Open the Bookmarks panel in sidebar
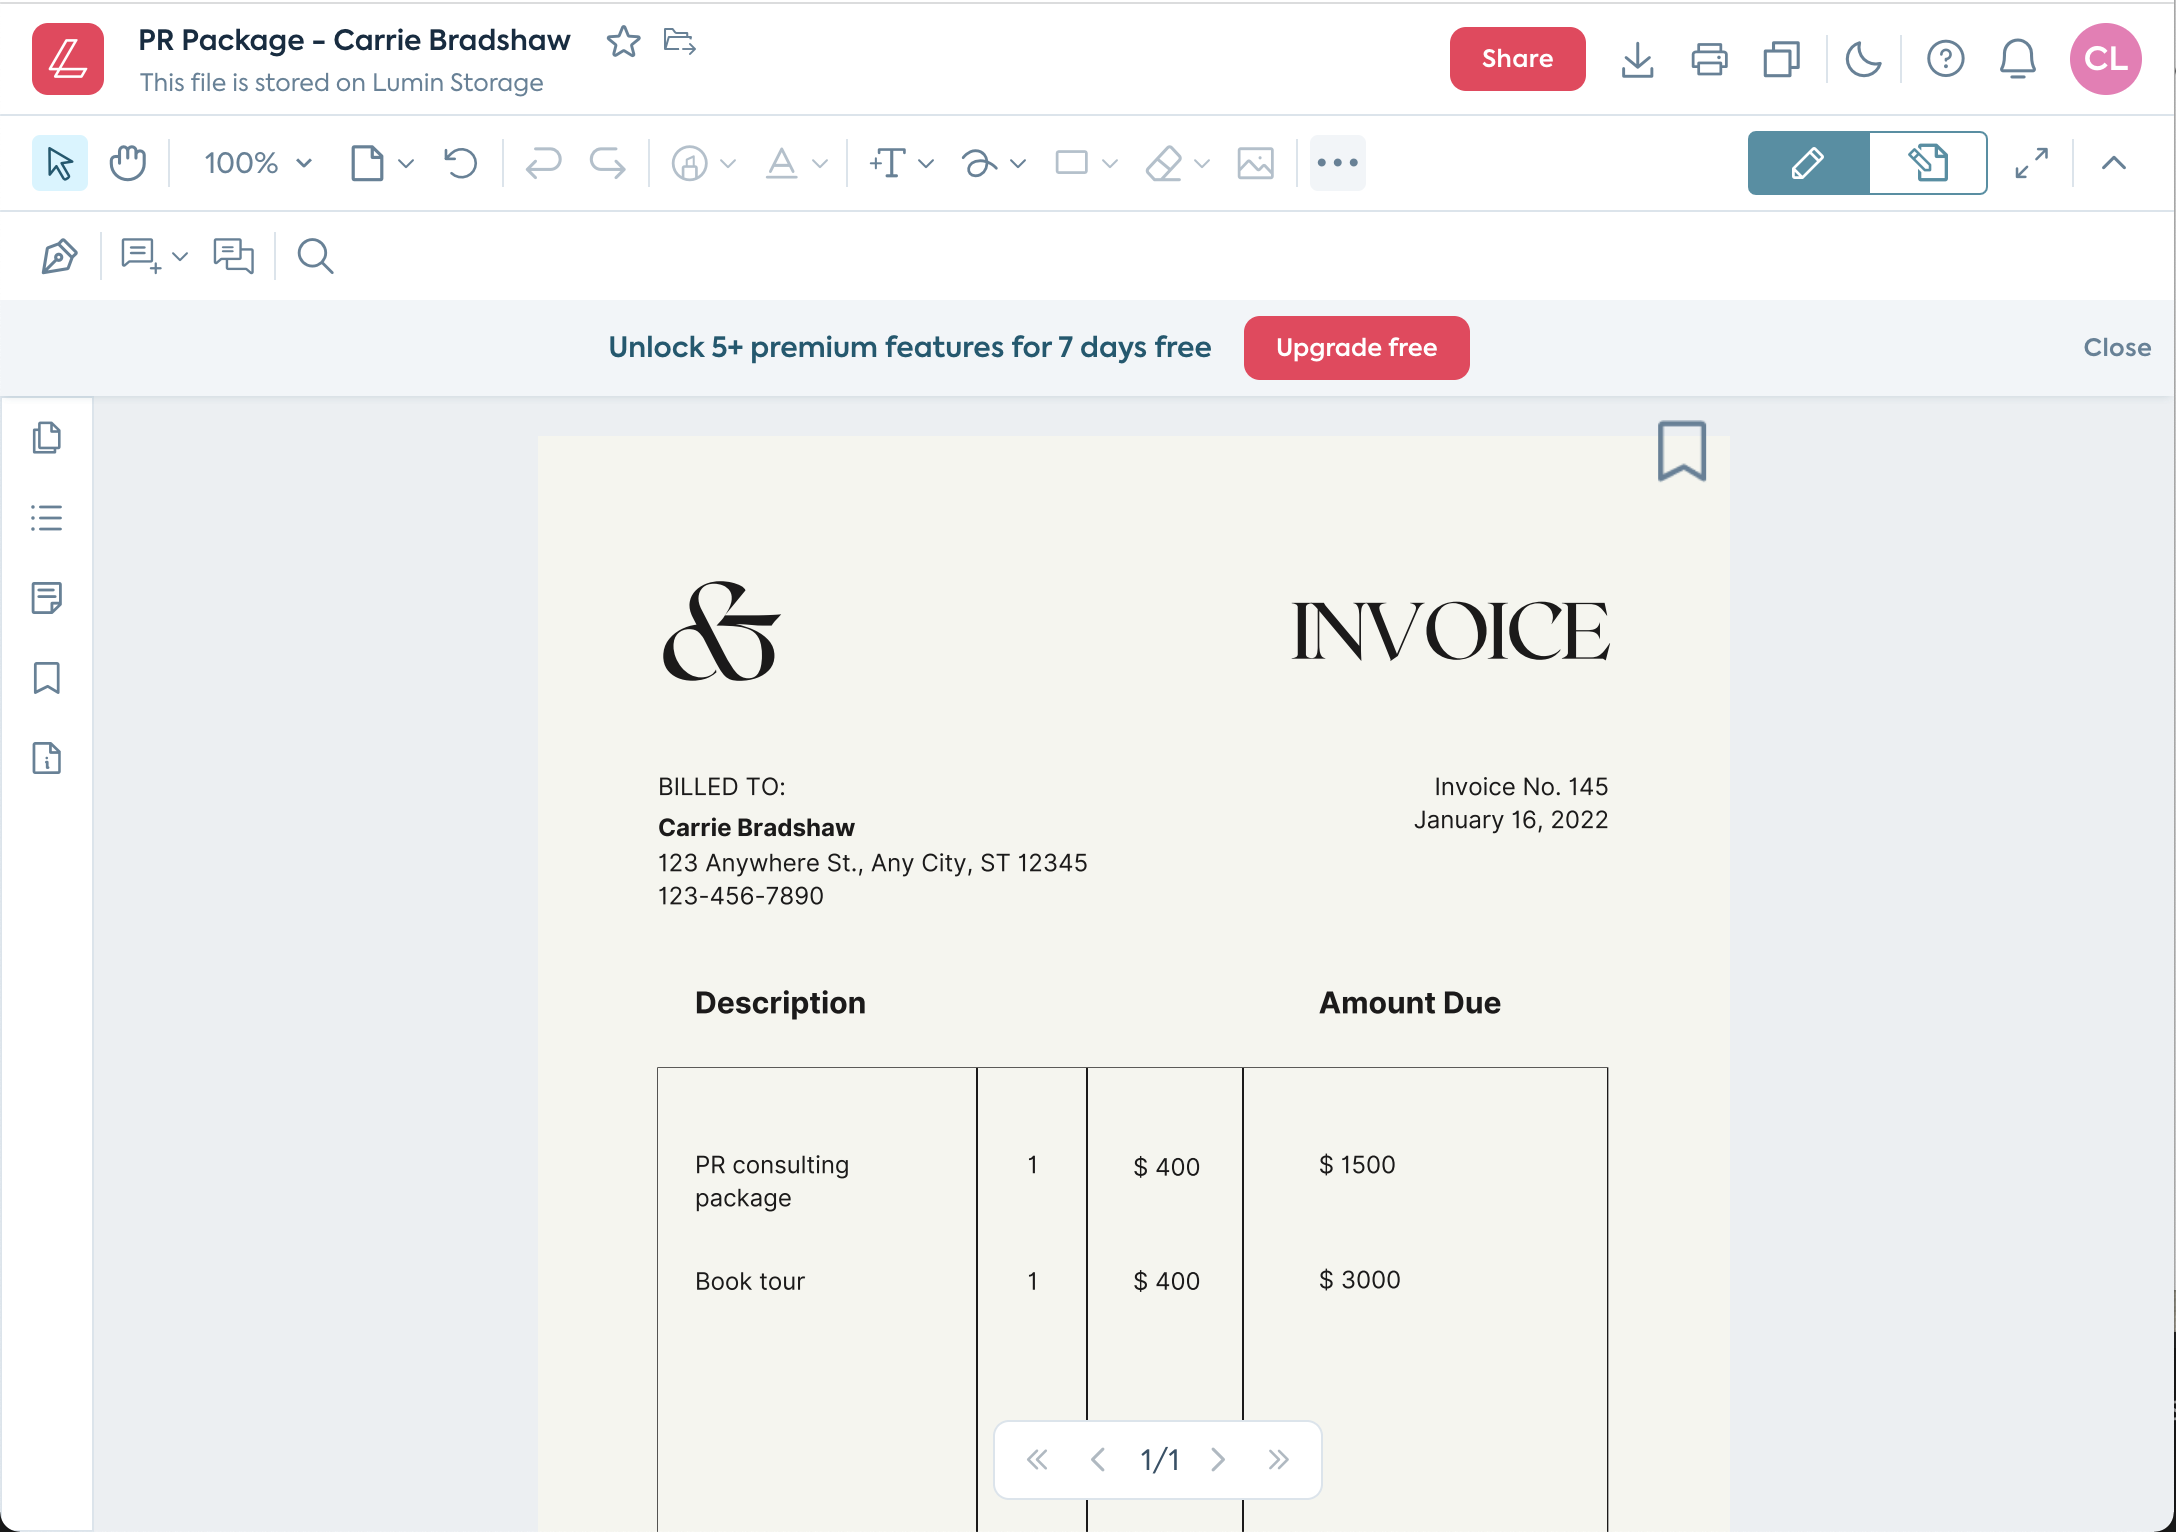 [x=47, y=678]
